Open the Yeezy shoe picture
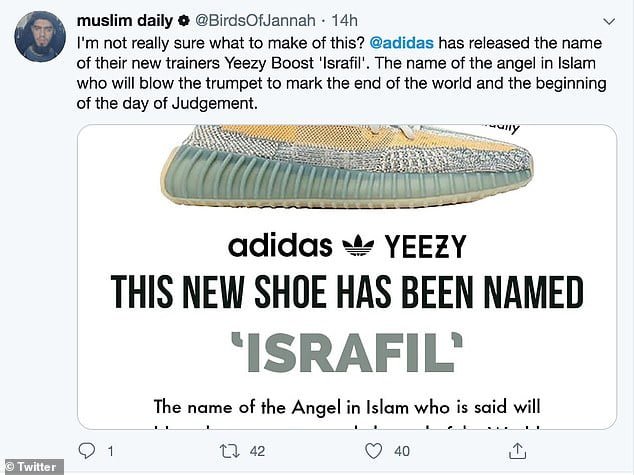The width and height of the screenshot is (634, 475). click(x=347, y=166)
